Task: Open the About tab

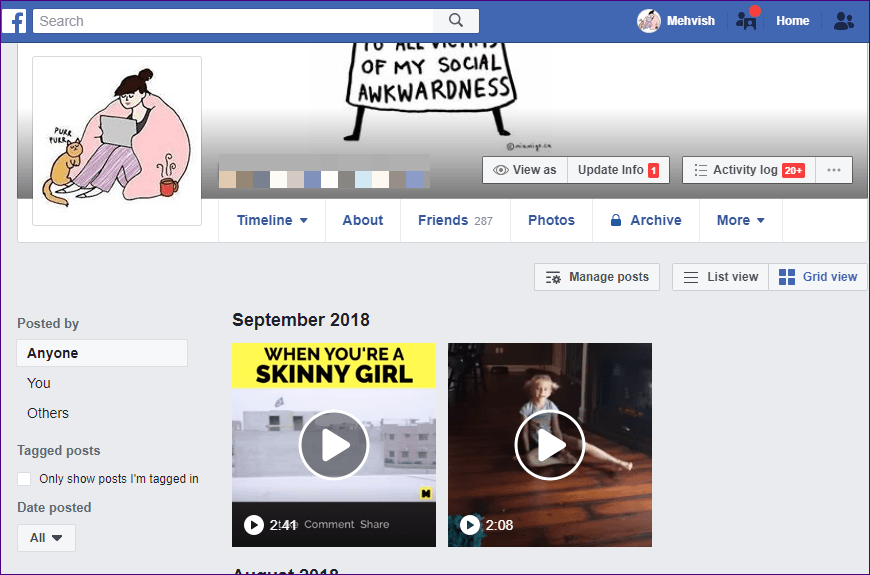Action: click(363, 220)
